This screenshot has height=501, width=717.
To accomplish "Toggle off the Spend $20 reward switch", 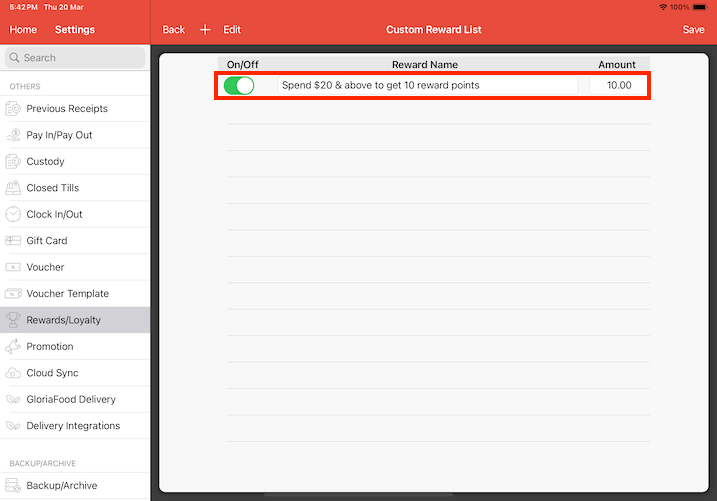I will click(239, 85).
